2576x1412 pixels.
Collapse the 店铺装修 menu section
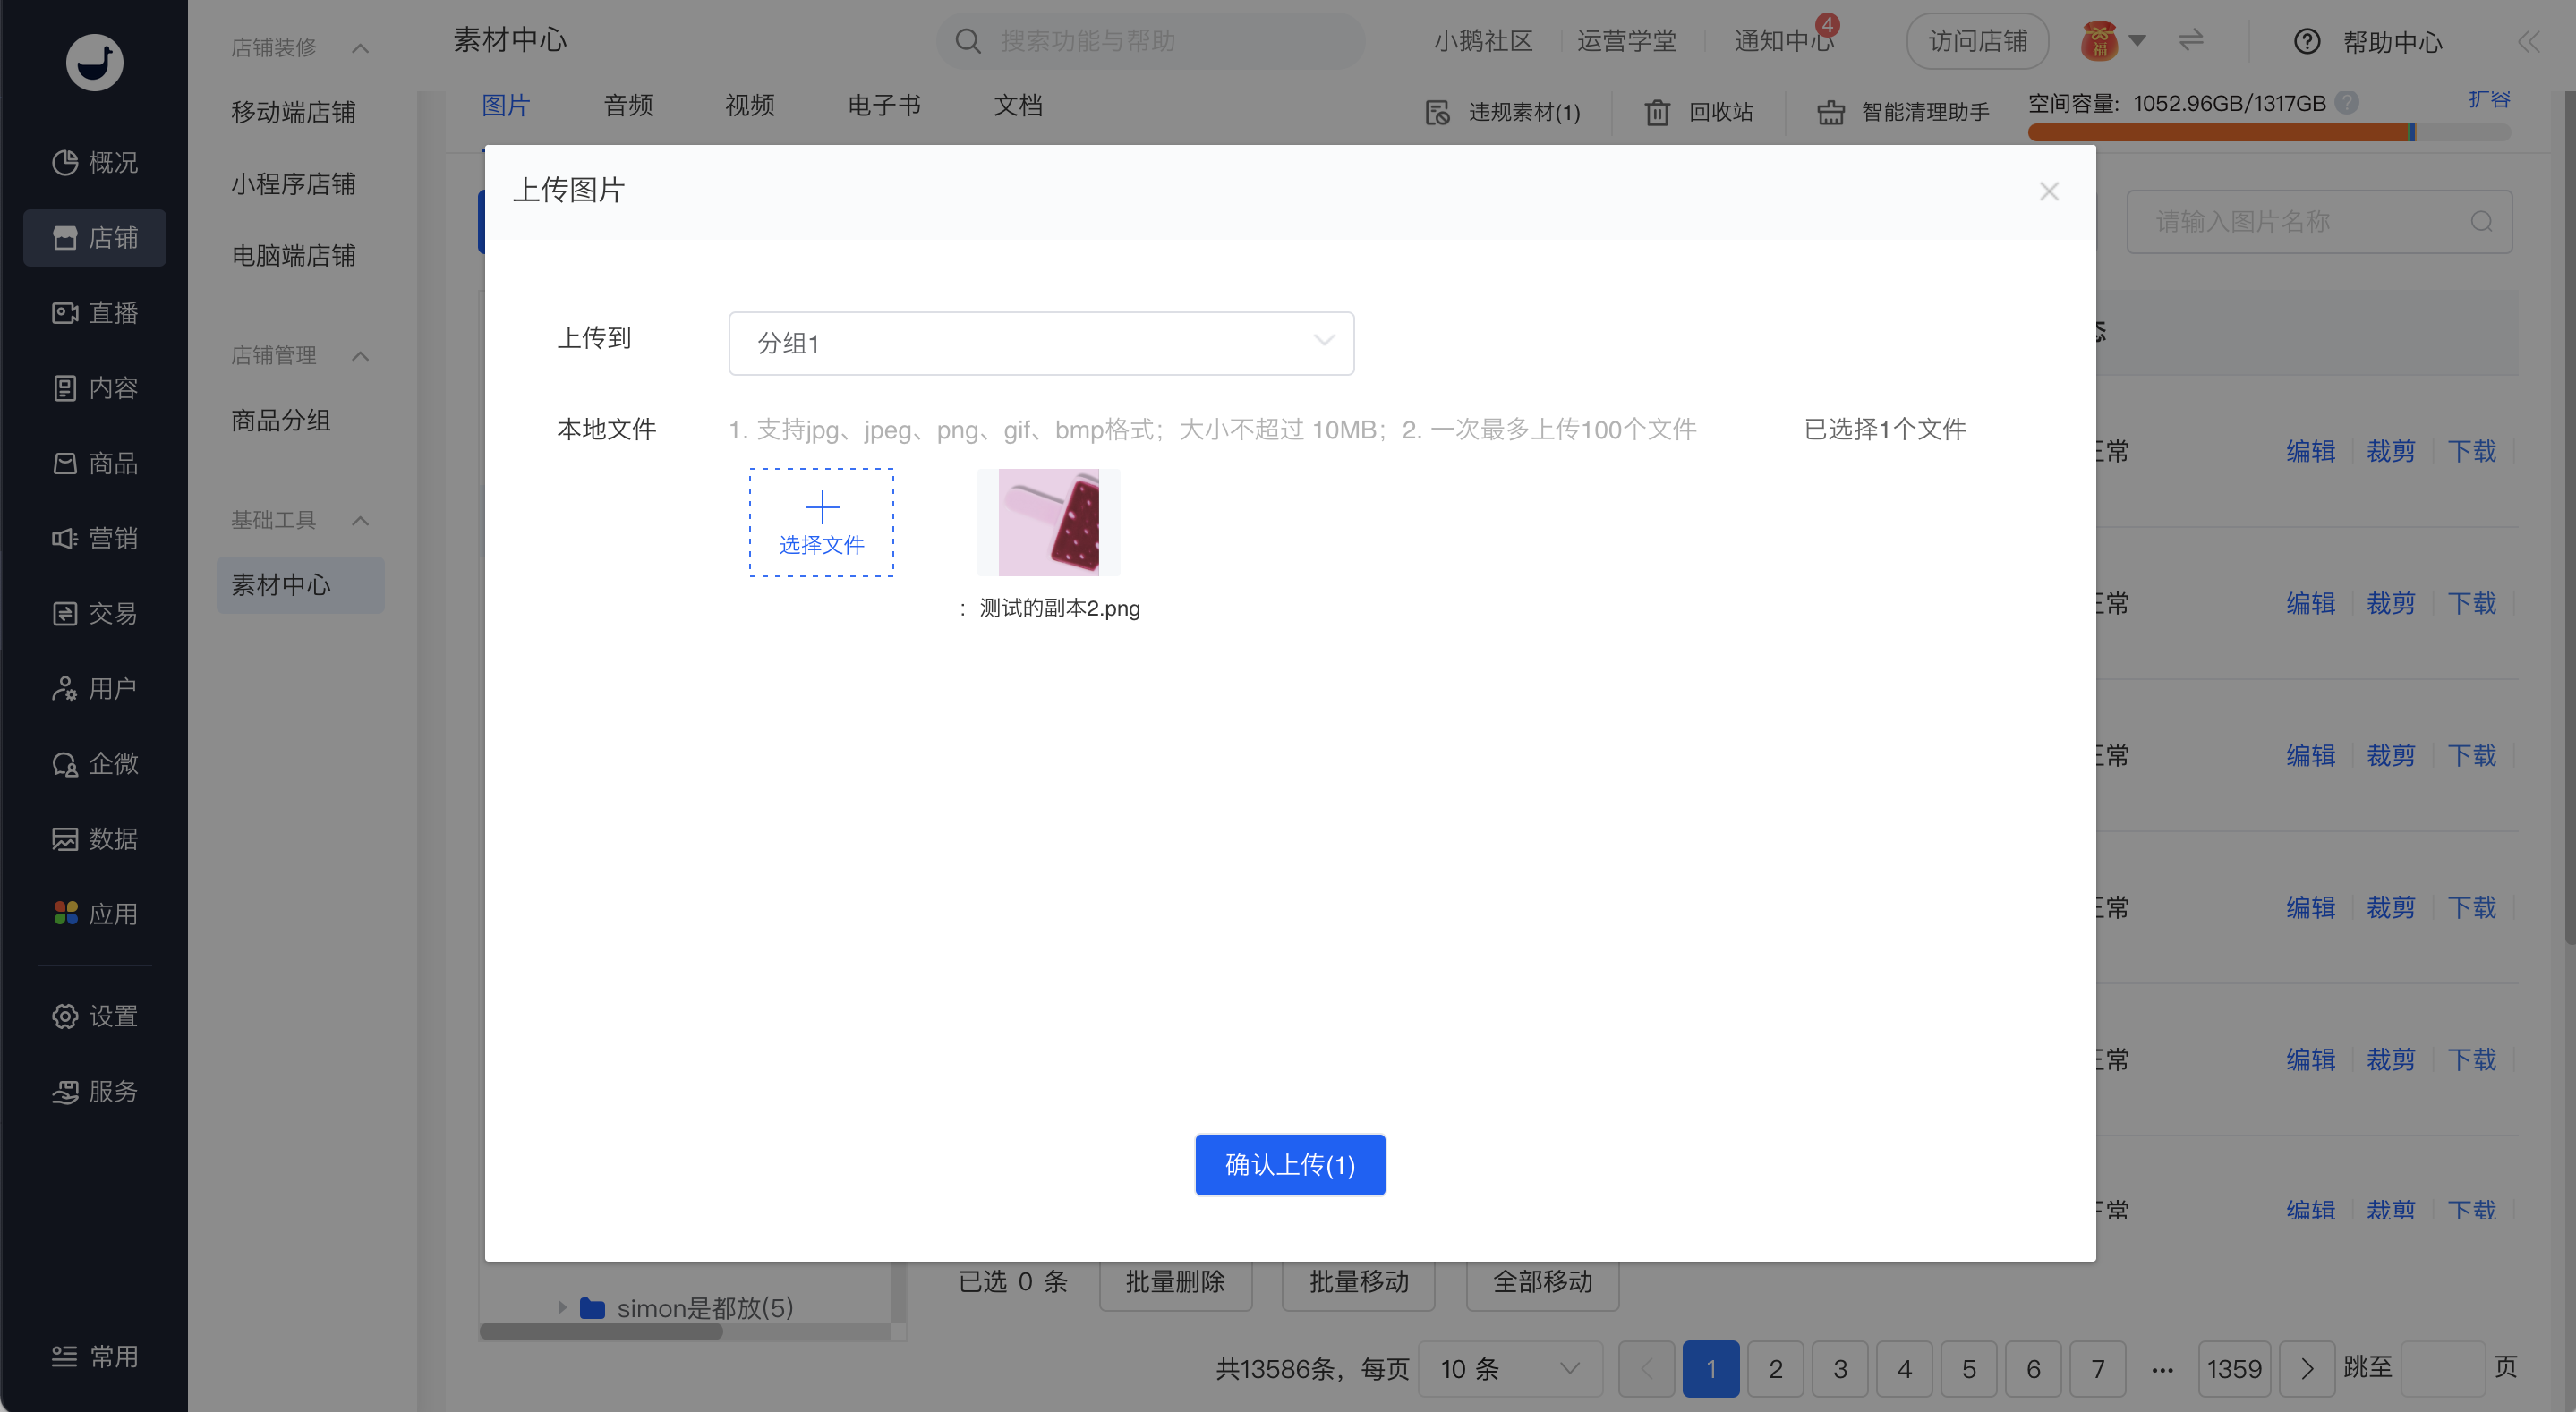pyautogui.click(x=360, y=48)
